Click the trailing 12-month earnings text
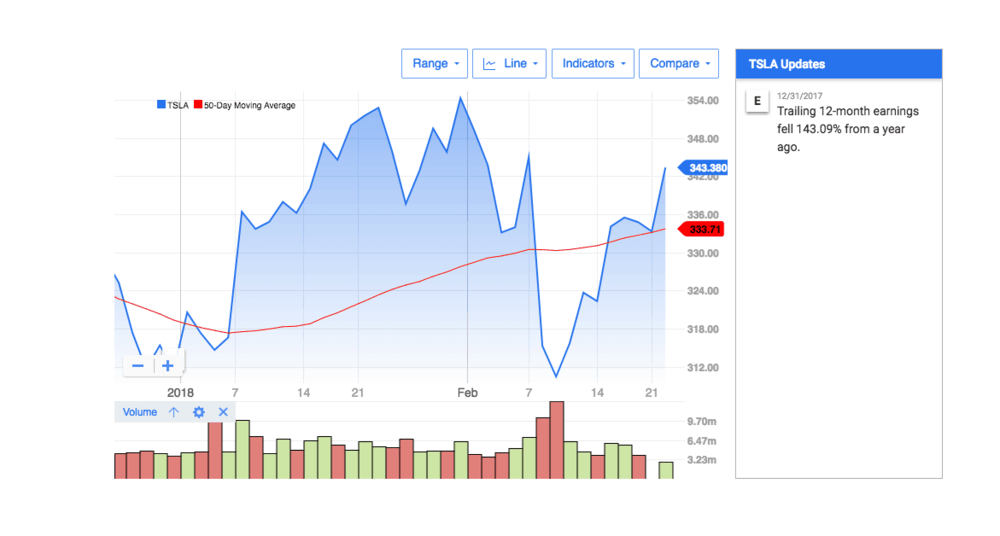The height and width of the screenshot is (536, 1000). click(848, 129)
